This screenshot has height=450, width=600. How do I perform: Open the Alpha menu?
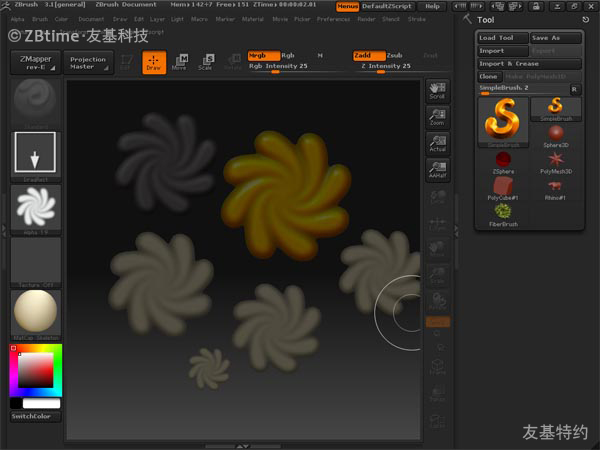17,19
